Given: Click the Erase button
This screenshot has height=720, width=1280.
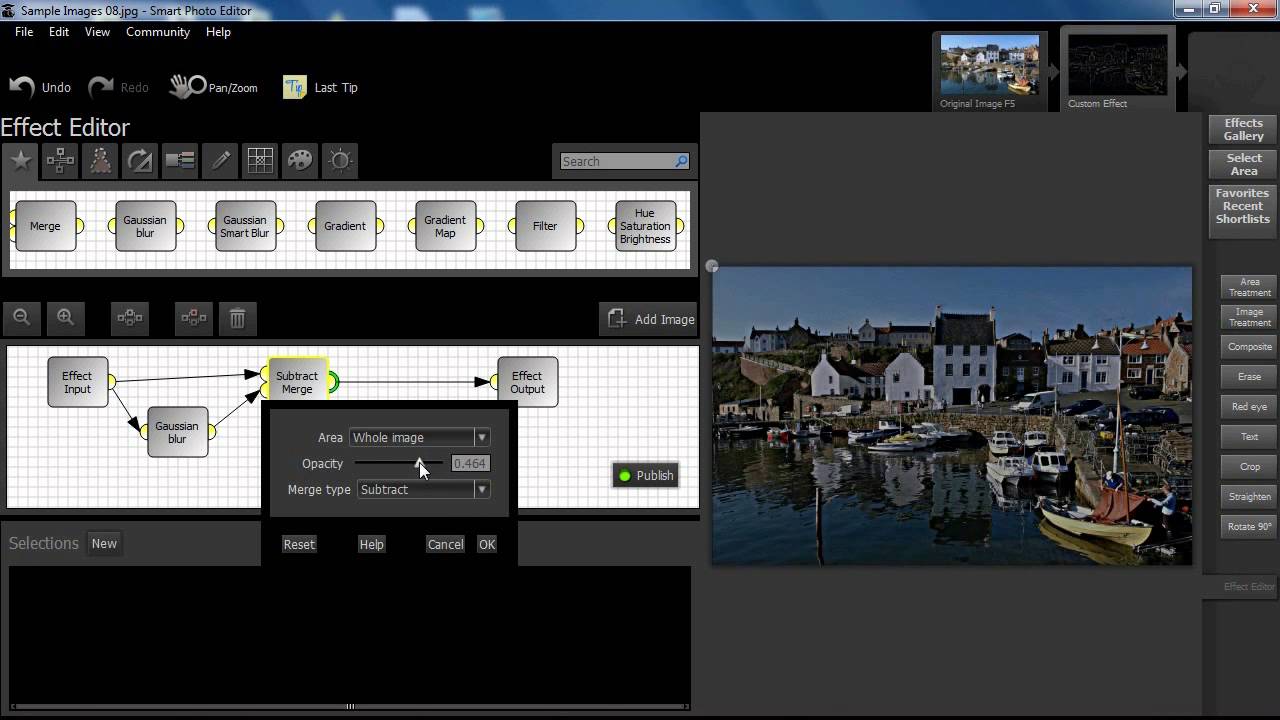Looking at the screenshot, I should [1249, 377].
